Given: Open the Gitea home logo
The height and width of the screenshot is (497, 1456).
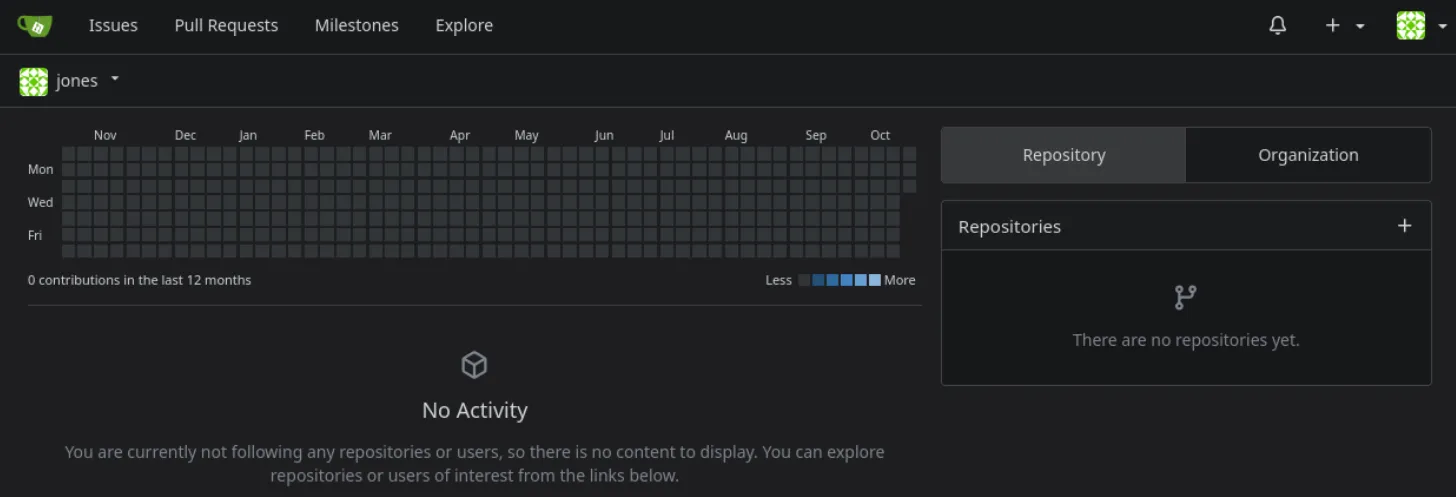Looking at the screenshot, I should click(x=35, y=26).
